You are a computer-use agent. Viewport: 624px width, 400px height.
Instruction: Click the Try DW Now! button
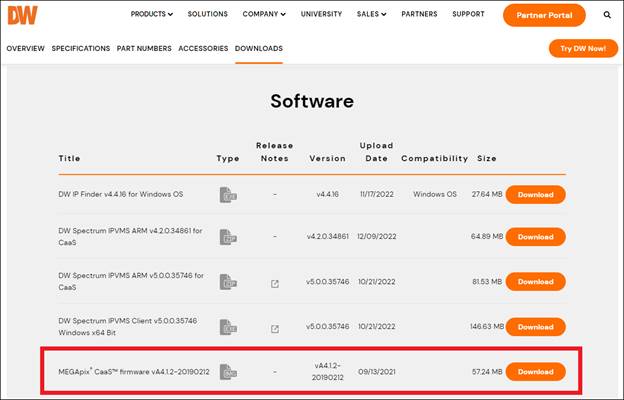[x=583, y=49]
